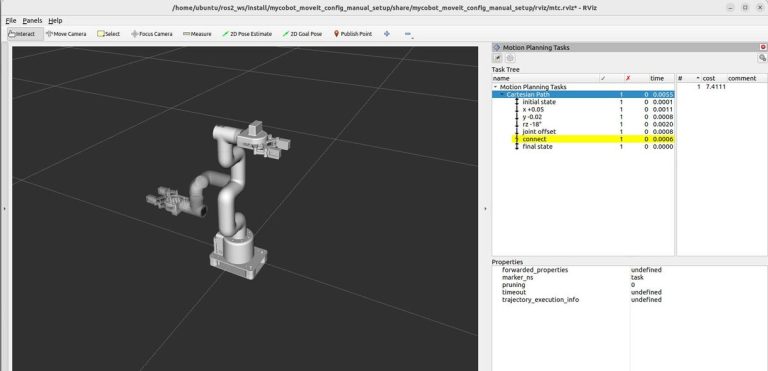Select the Move Camera tool

pyautogui.click(x=66, y=34)
